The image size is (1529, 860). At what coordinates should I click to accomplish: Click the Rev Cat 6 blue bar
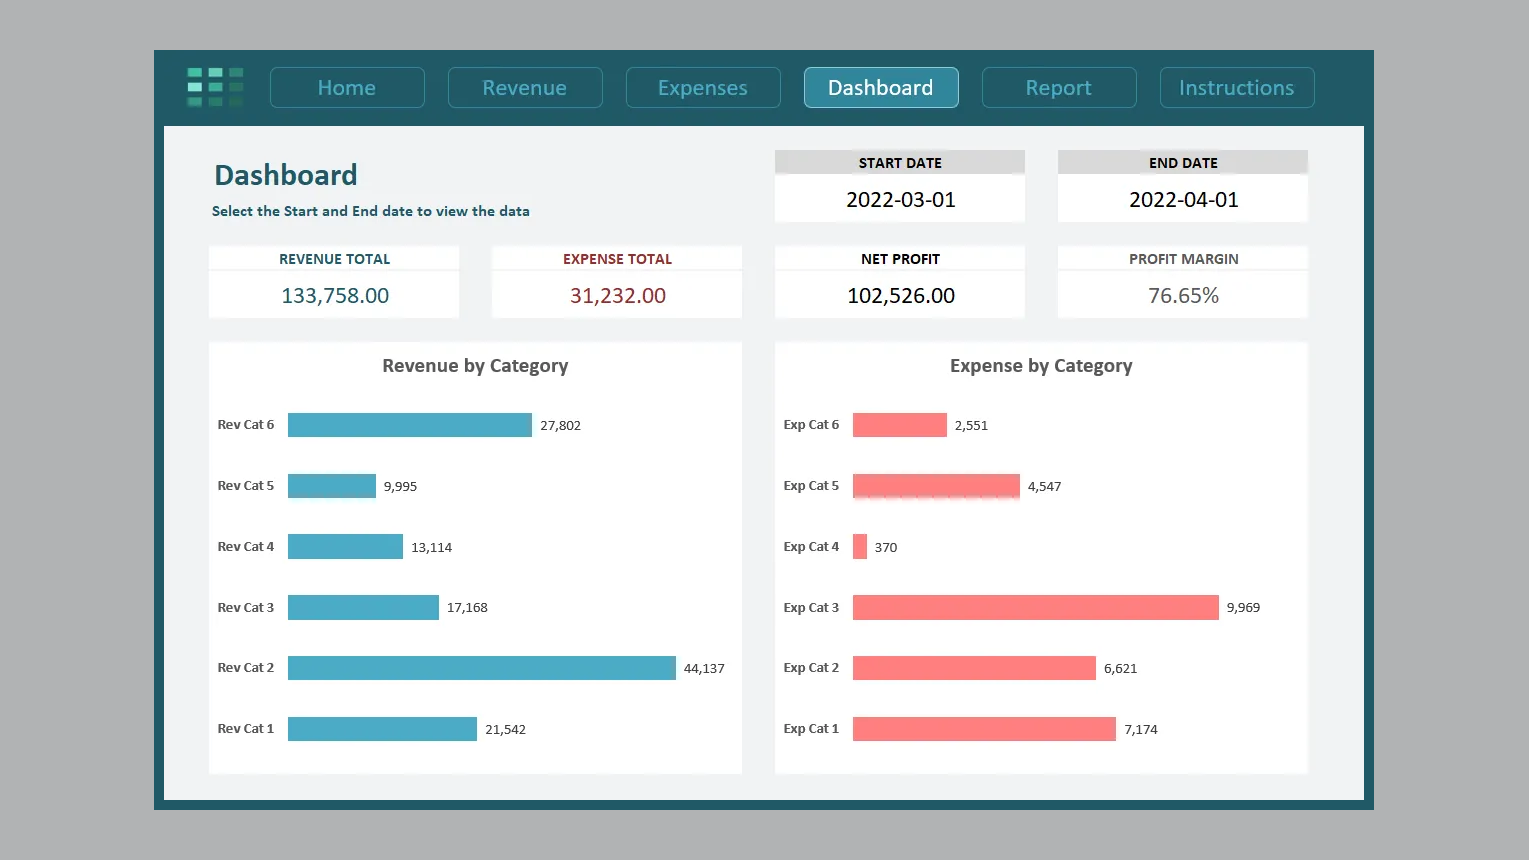[x=409, y=425]
